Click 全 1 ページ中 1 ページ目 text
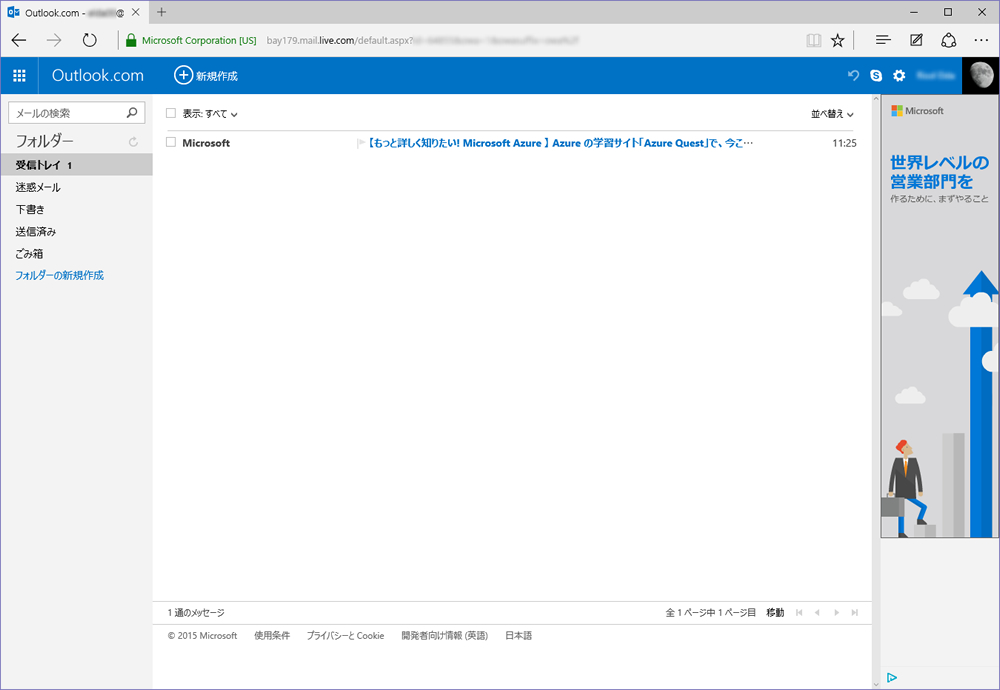Screen dimensions: 1000x690 pos(710,612)
